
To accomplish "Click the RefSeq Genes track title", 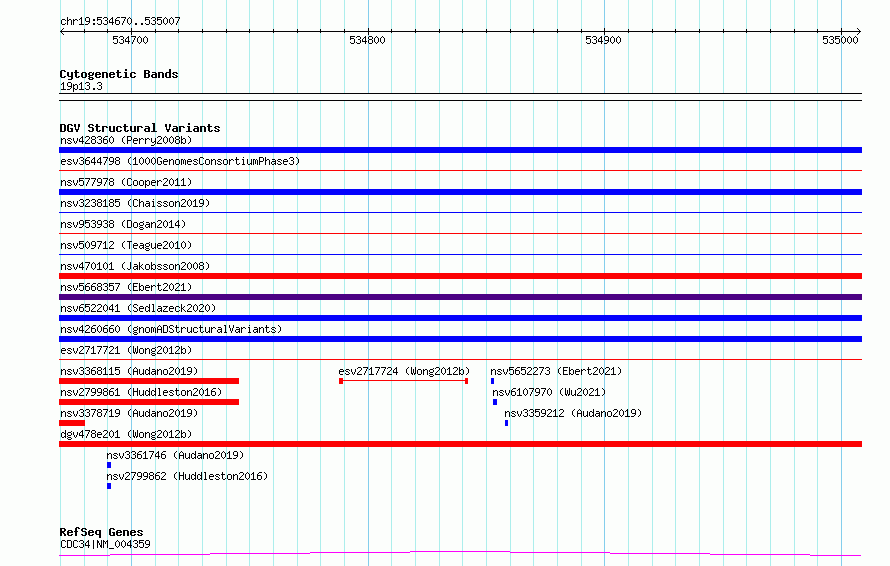I will click(x=101, y=533).
